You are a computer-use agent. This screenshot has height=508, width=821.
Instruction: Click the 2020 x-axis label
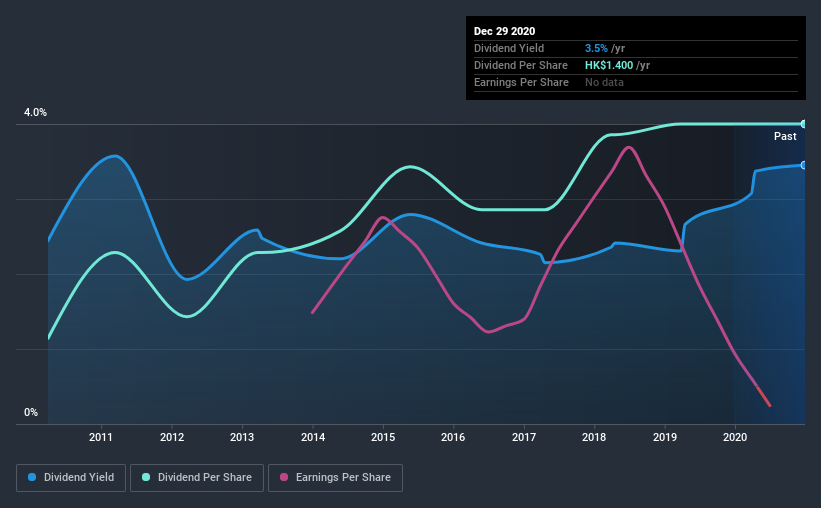click(x=735, y=437)
